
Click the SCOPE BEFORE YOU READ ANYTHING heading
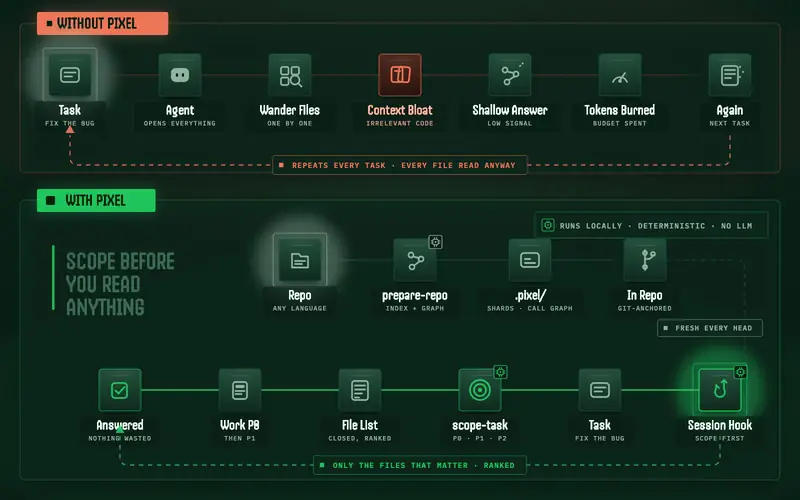tap(120, 284)
